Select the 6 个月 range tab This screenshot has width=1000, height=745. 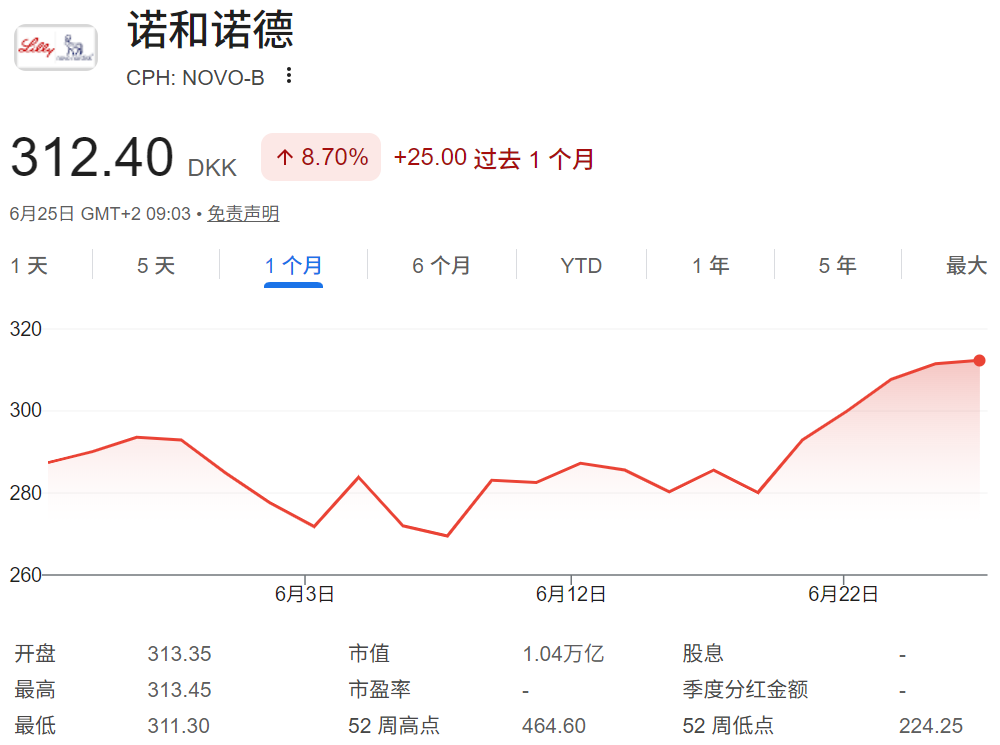[441, 265]
